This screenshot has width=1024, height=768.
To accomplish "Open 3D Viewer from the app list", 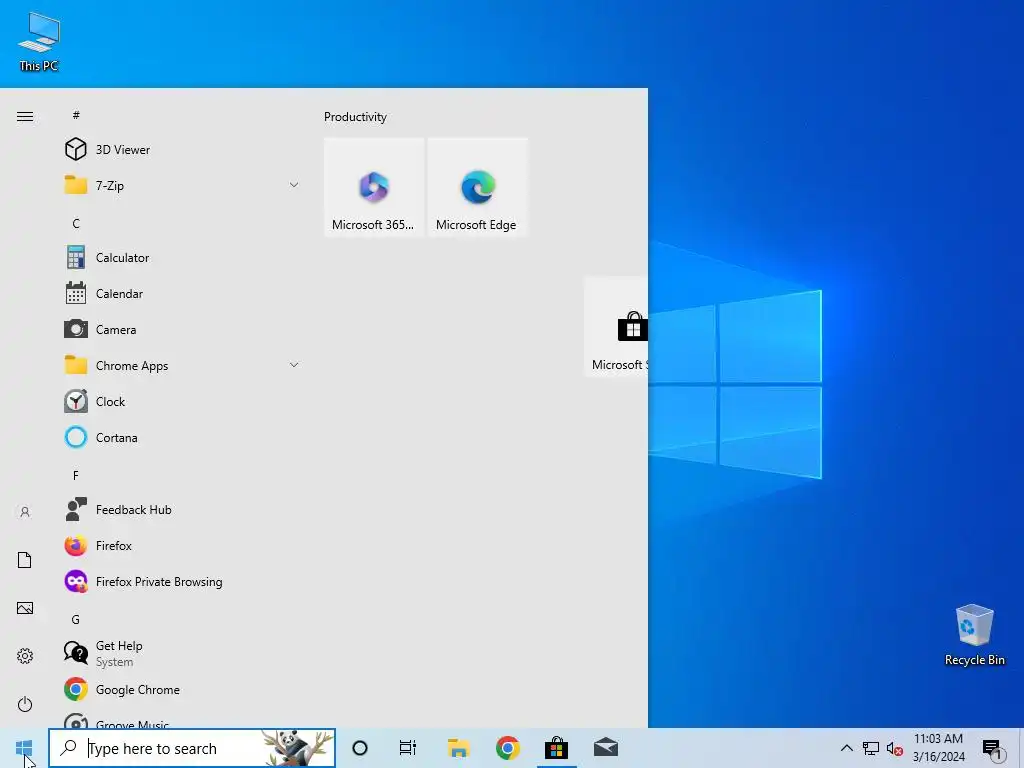I will (182, 150).
